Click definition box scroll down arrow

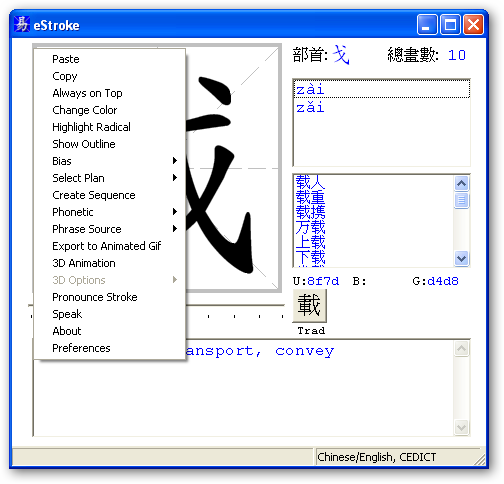[x=461, y=427]
